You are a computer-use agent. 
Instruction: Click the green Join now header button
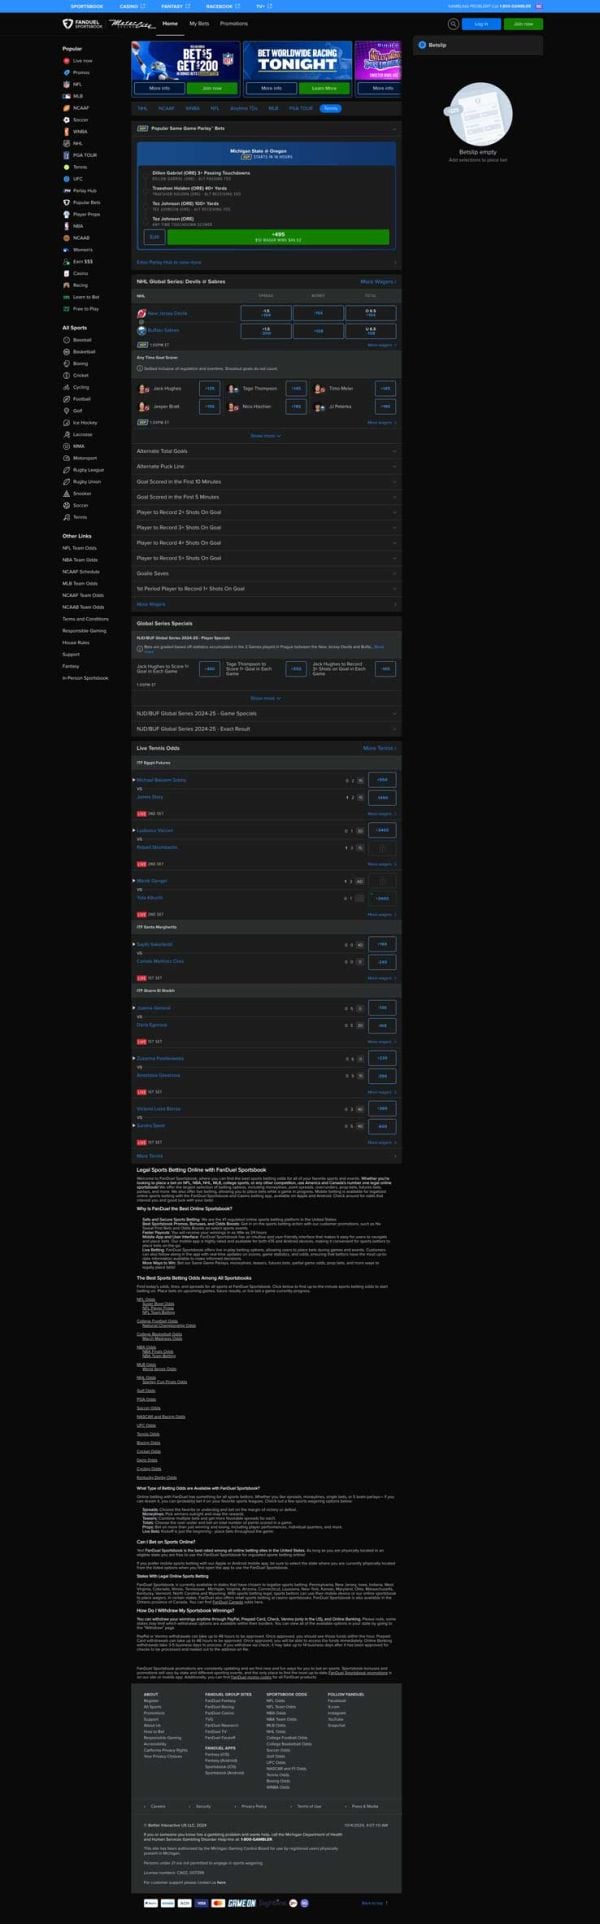523,23
